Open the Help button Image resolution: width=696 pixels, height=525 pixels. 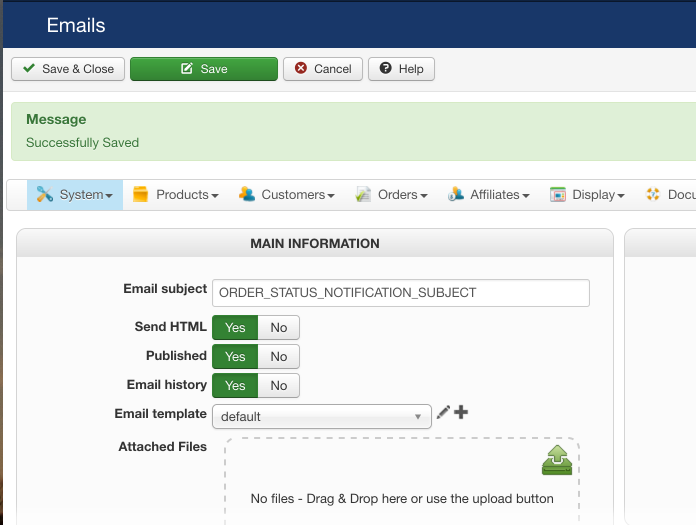coord(401,69)
